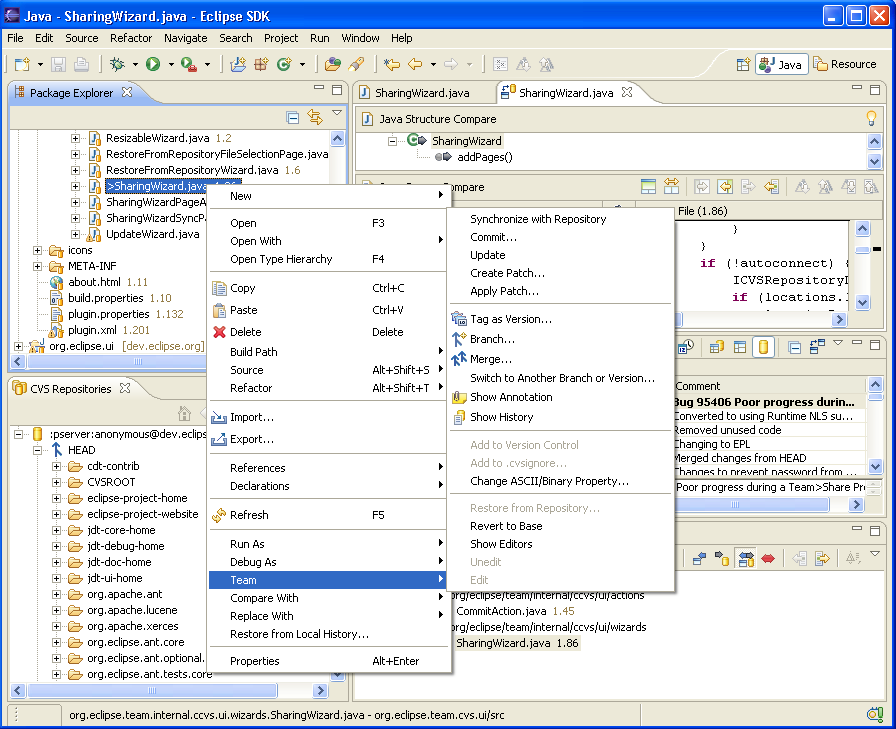Switch to the first SharingWizard.java editor tab

click(422, 93)
